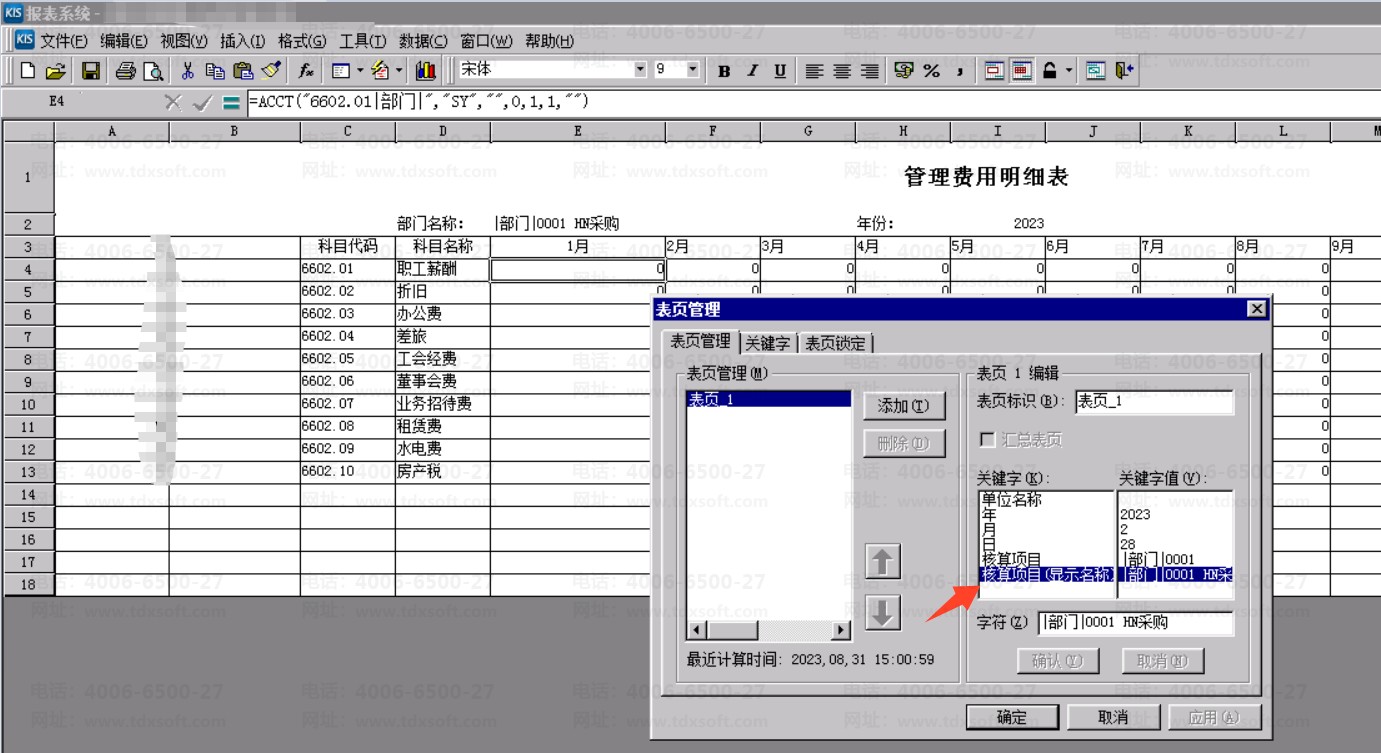Open the function wizard fx icon
The height and width of the screenshot is (753, 1381).
coord(307,71)
